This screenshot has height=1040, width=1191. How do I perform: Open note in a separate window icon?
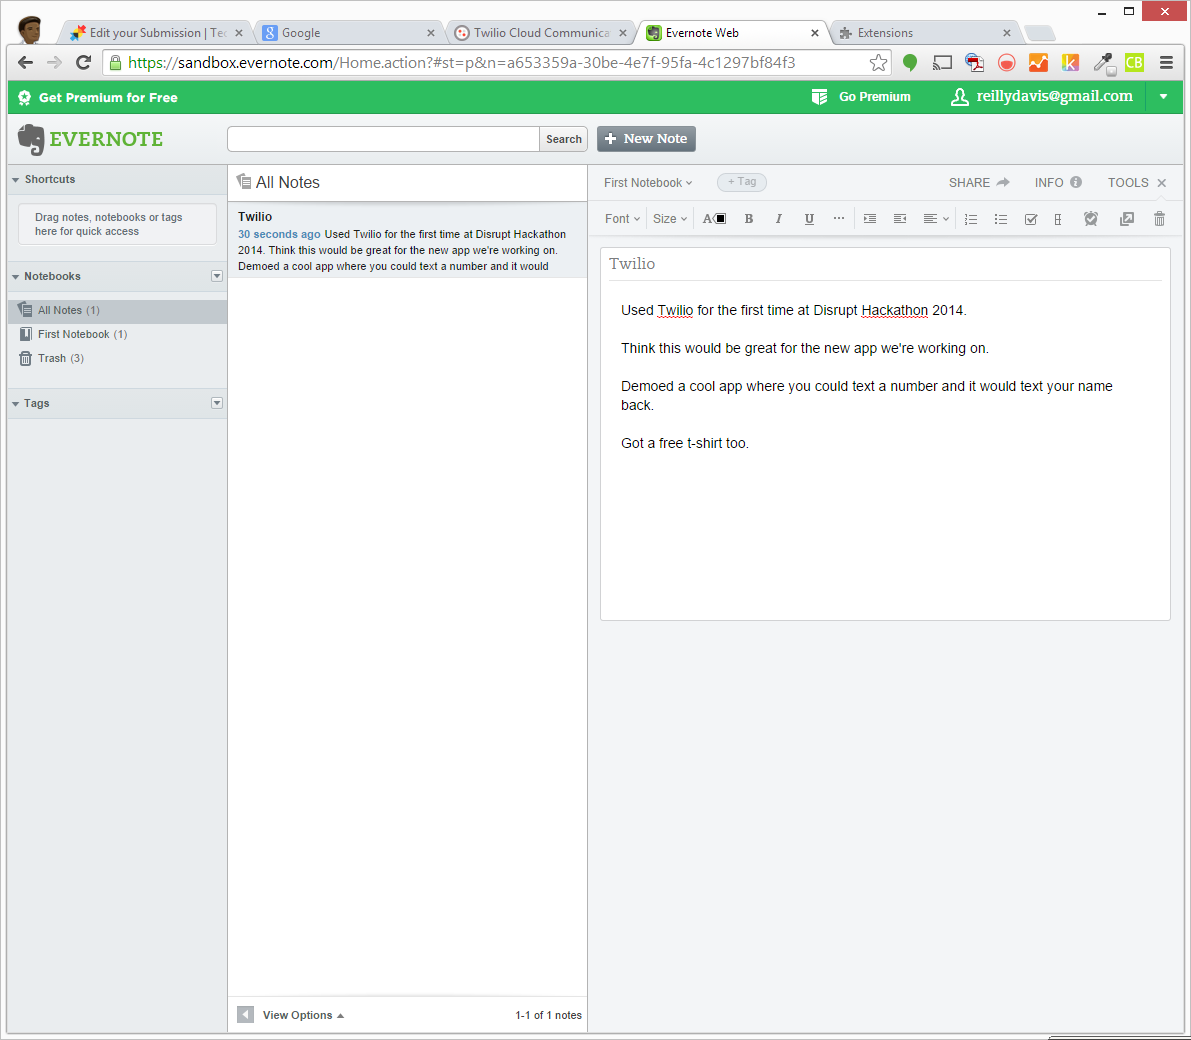[1127, 219]
